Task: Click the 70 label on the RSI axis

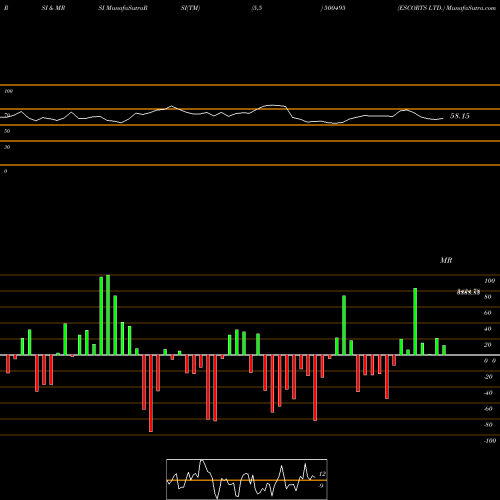Action: point(7,115)
